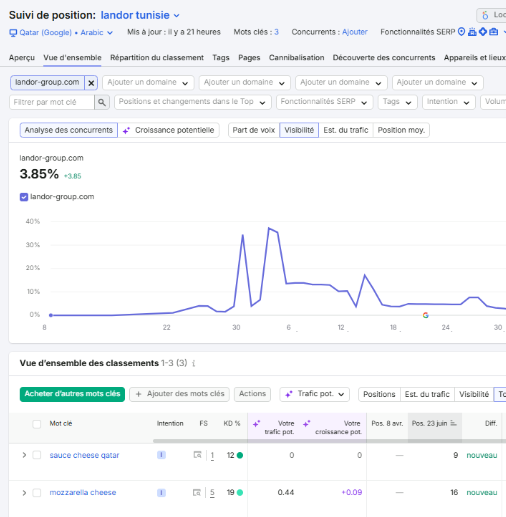Click the plus icon on Ajouter des mots clés
Viewport: 506px width, 517px height.
pos(139,394)
